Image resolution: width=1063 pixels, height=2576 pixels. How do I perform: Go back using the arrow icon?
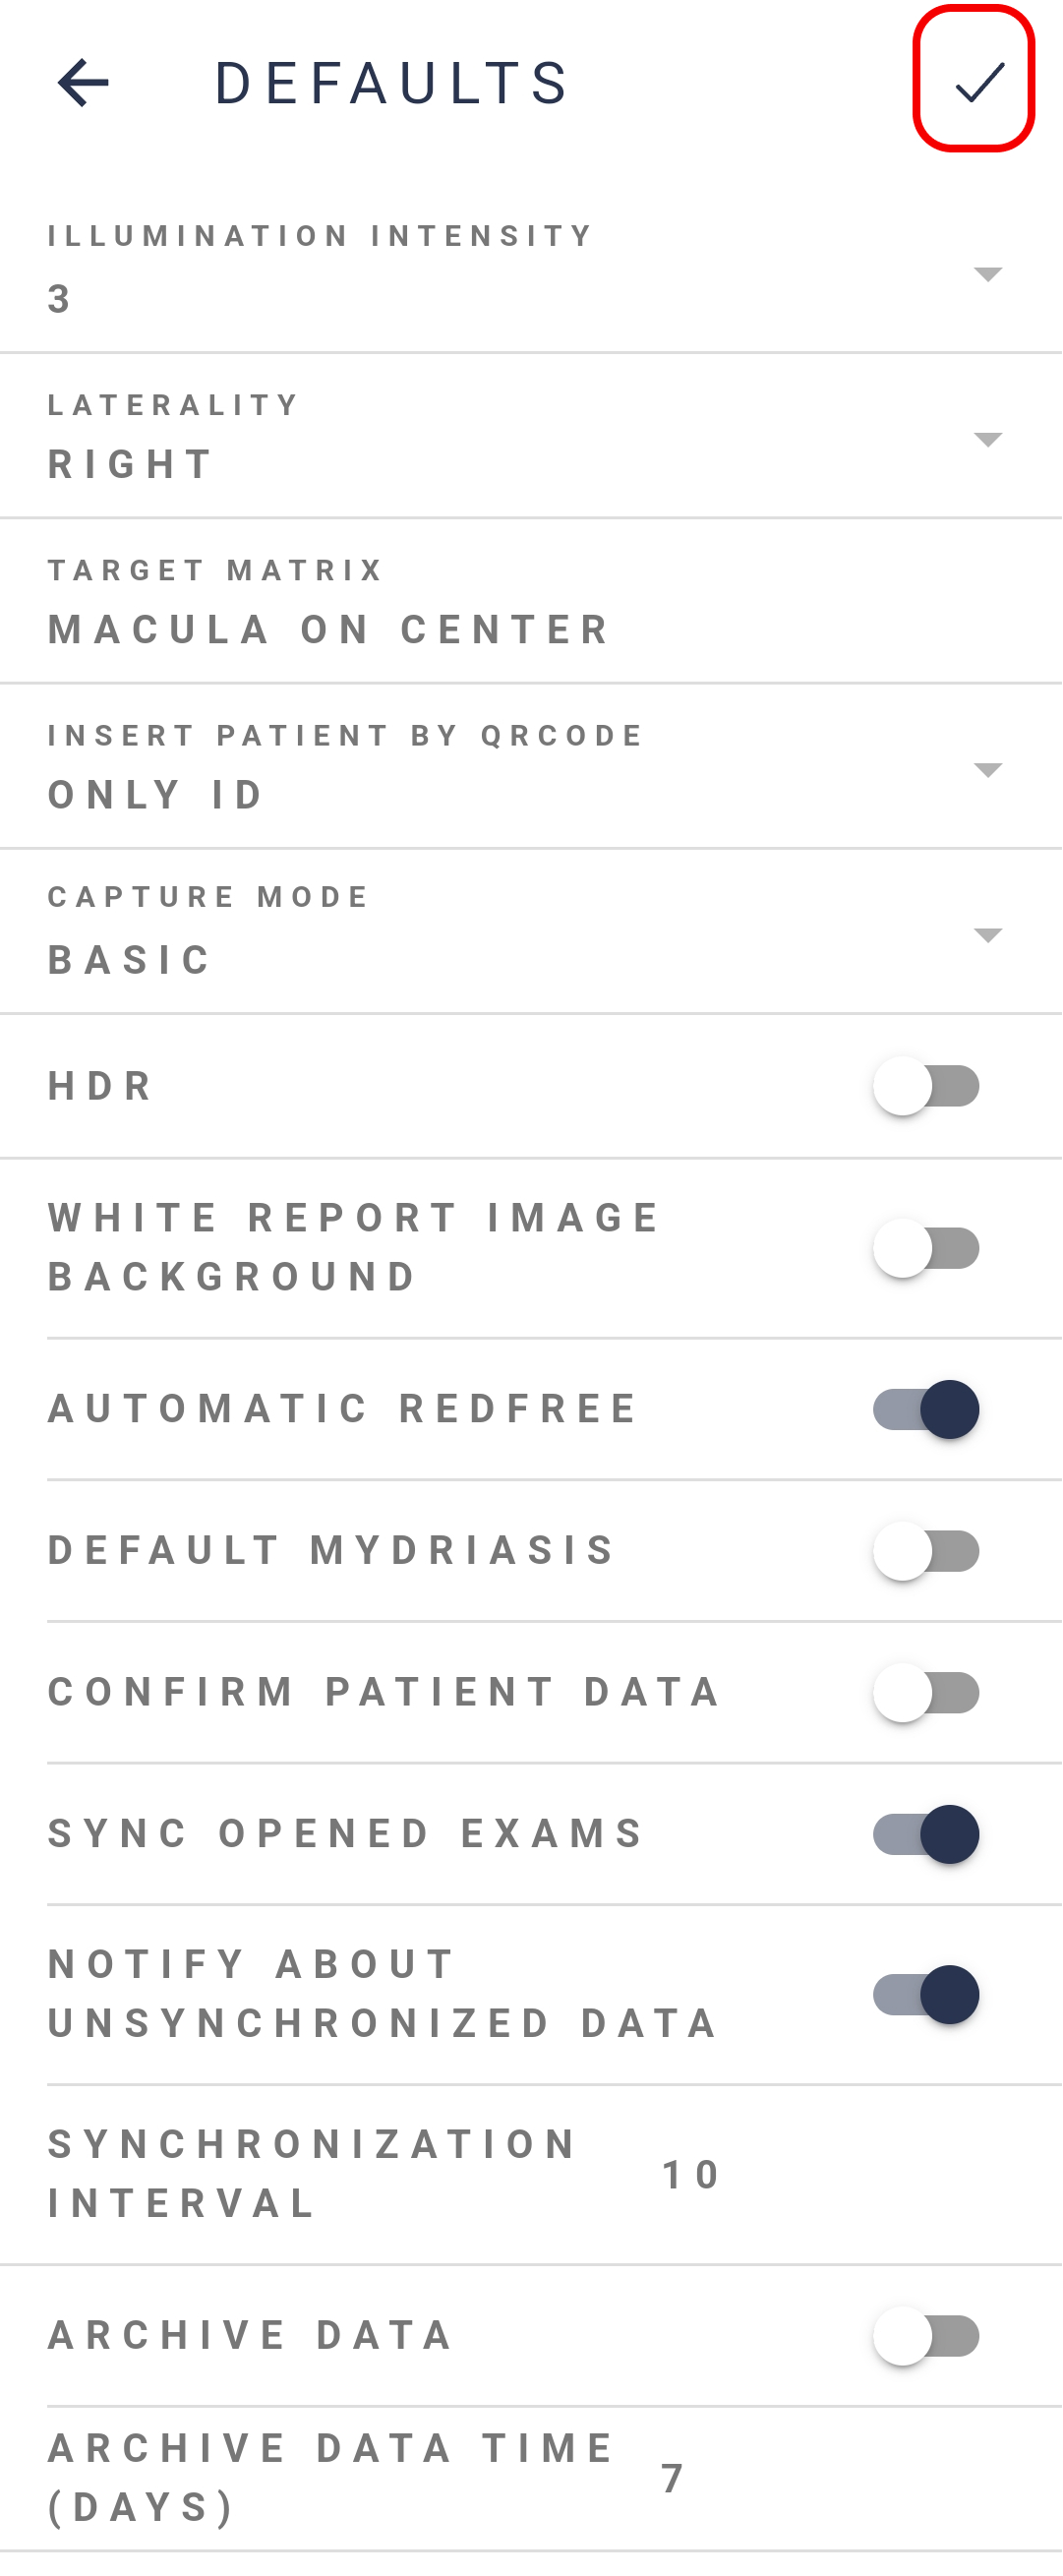pyautogui.click(x=83, y=82)
